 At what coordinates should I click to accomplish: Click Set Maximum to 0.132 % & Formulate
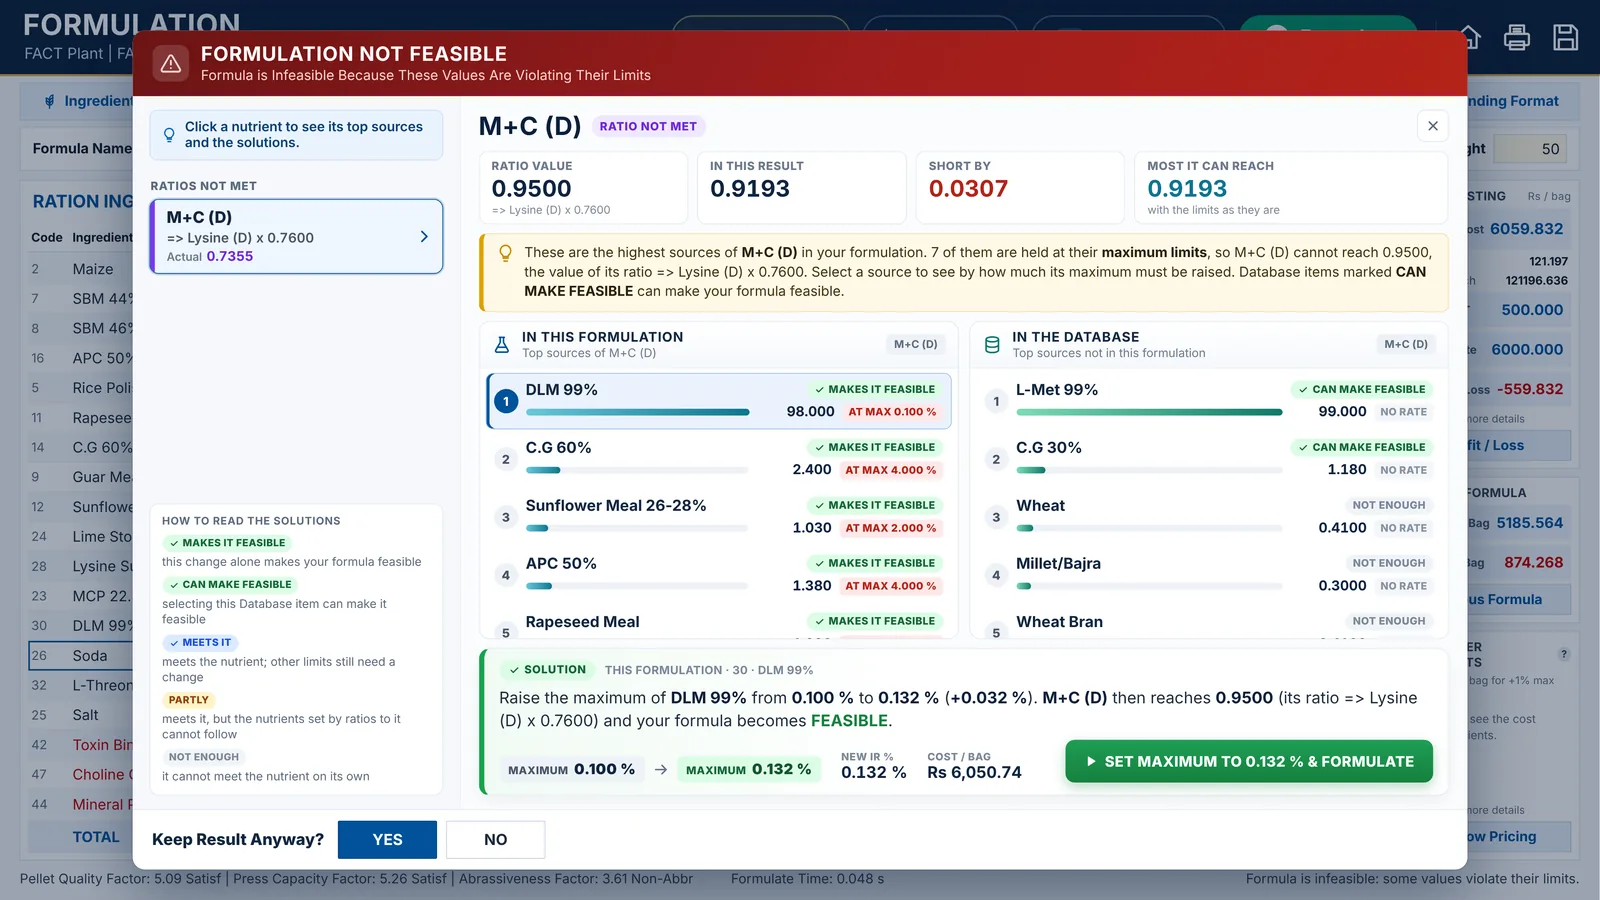[1249, 761]
